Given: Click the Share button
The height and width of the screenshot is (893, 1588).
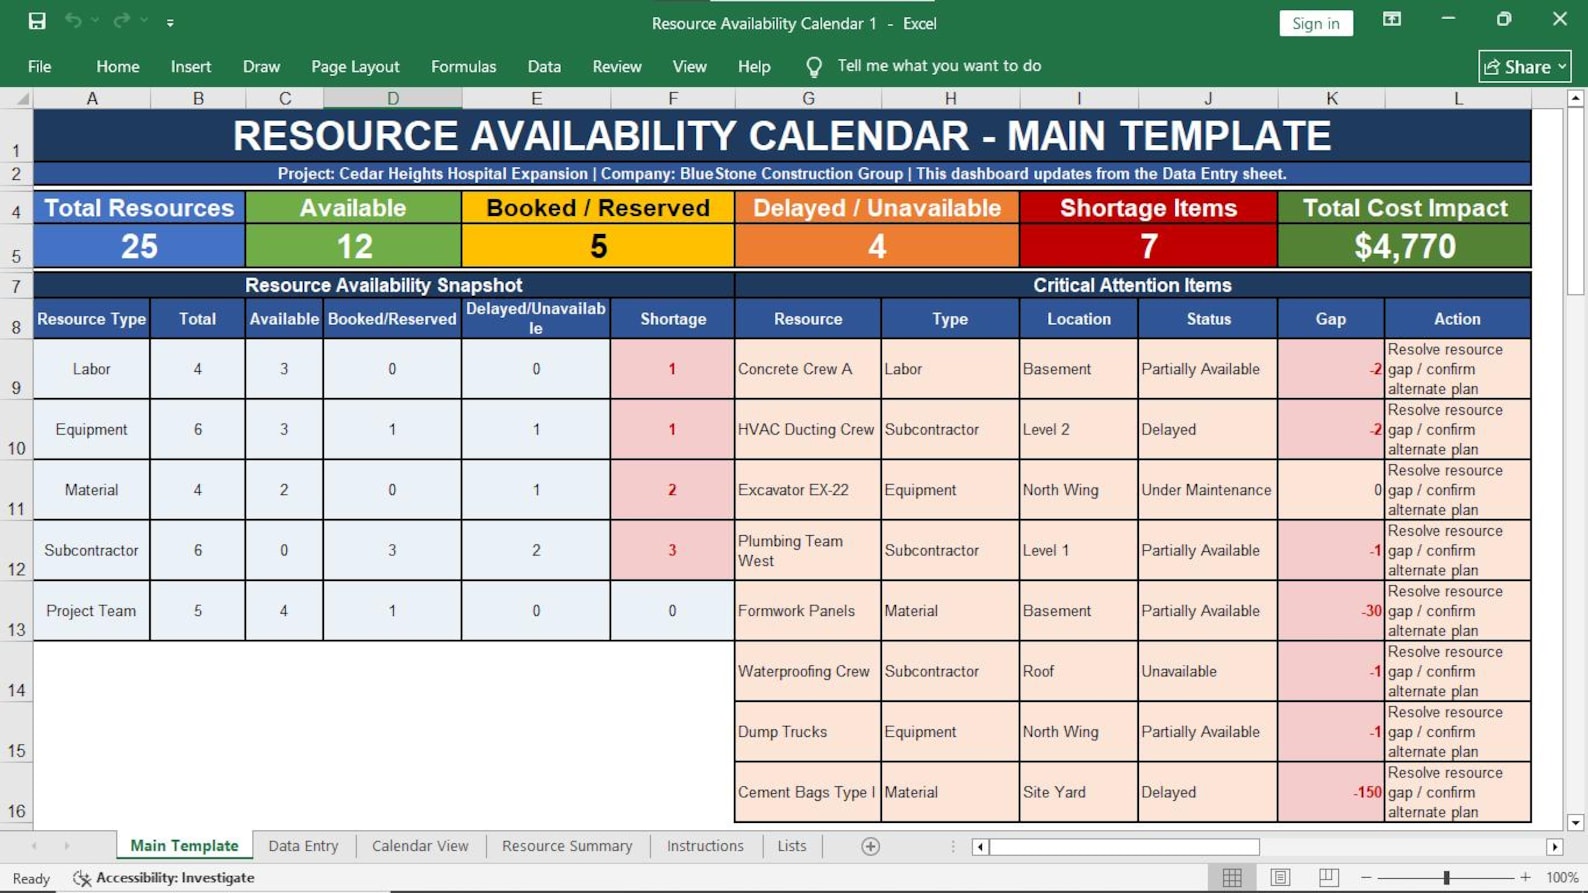Looking at the screenshot, I should (1524, 66).
